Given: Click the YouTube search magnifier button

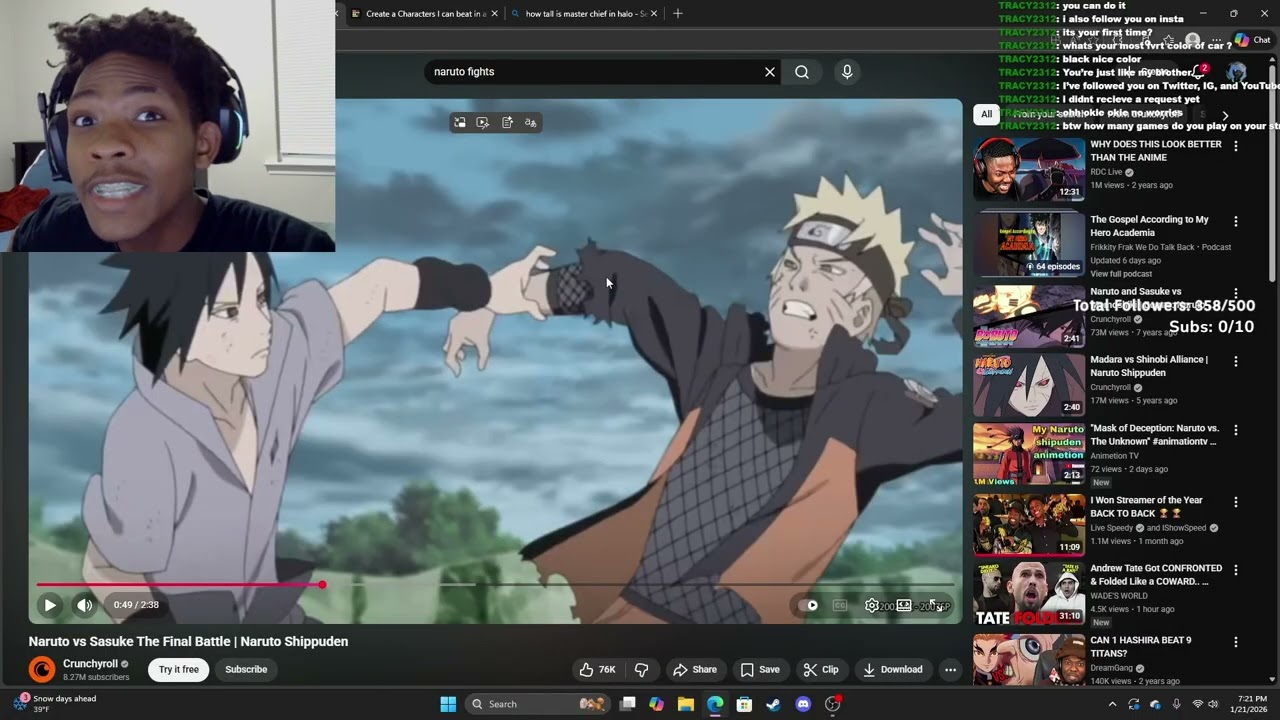Looking at the screenshot, I should pyautogui.click(x=802, y=72).
